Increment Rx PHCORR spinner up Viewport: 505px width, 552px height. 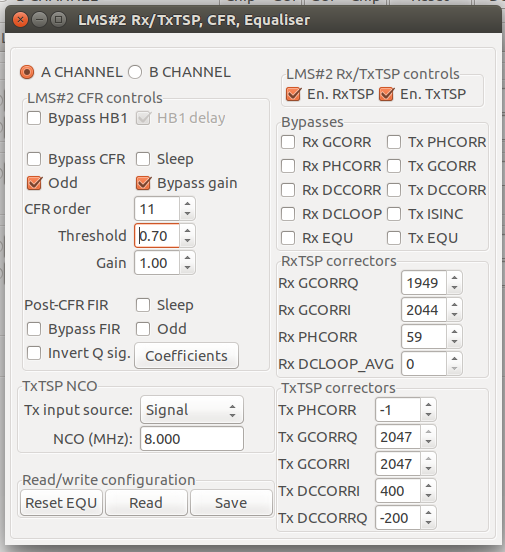click(454, 331)
